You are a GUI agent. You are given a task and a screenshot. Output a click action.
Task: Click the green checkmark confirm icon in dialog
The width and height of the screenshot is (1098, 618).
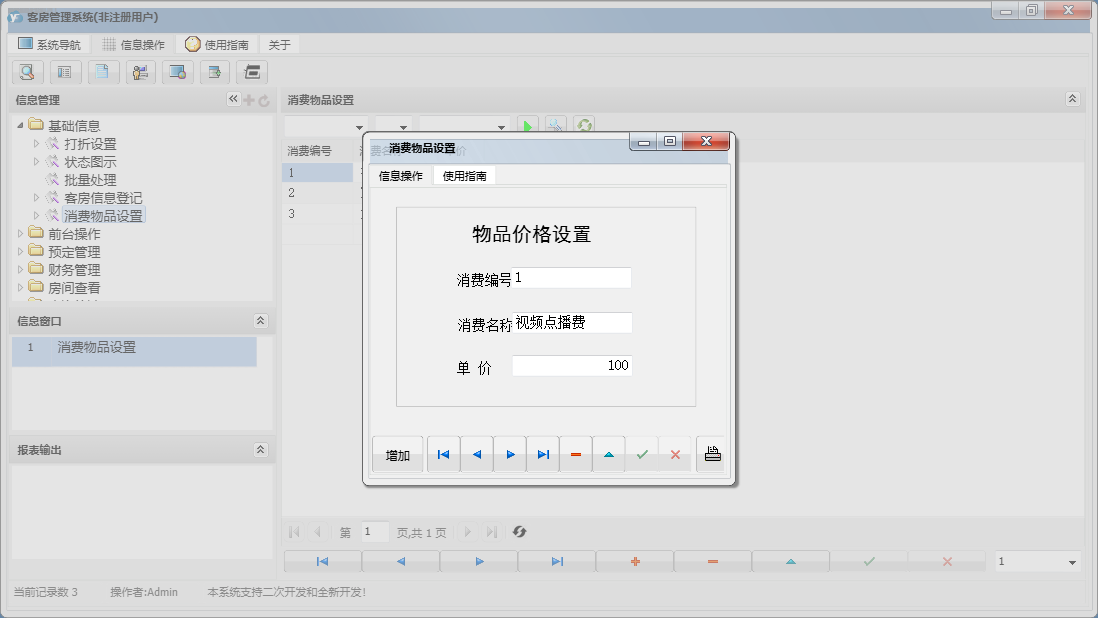(x=643, y=453)
